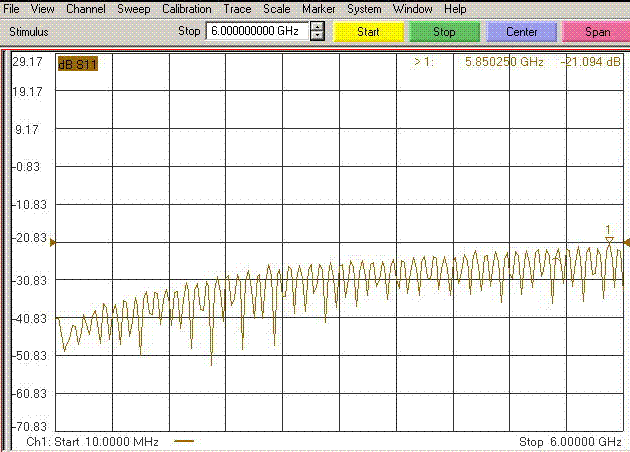Screen dimensions: 630x452
Task: Open the Calibration menu
Action: click(x=186, y=8)
